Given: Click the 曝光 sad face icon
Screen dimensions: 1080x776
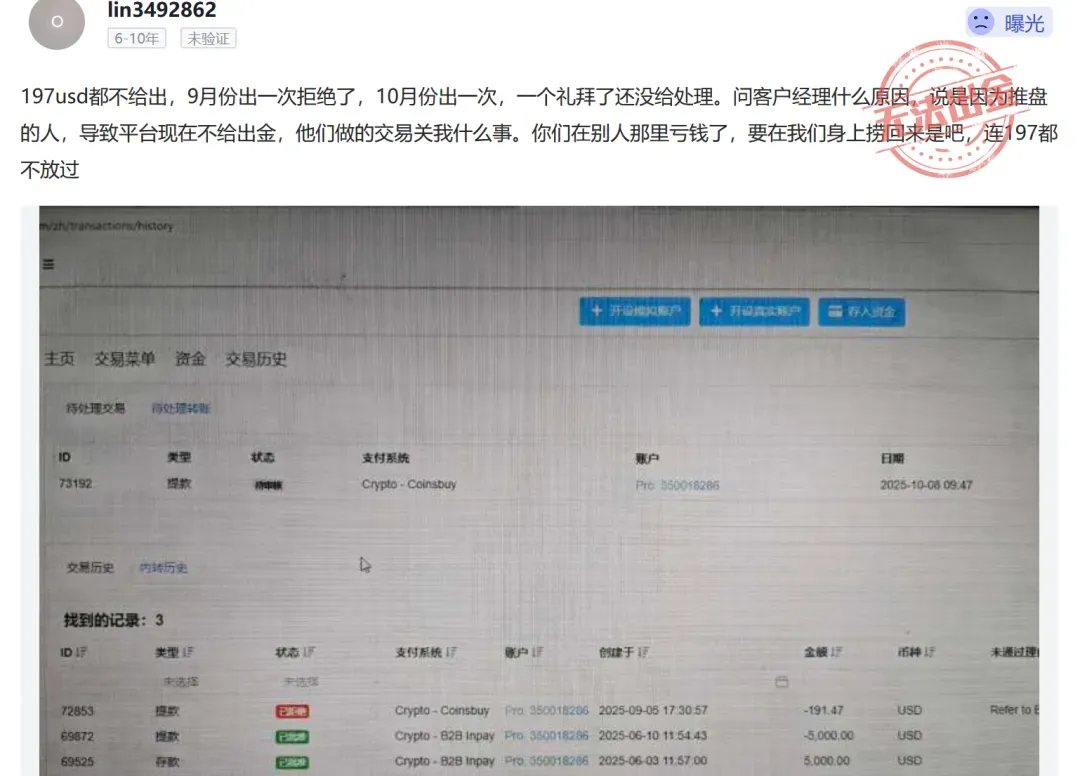Looking at the screenshot, I should (981, 23).
